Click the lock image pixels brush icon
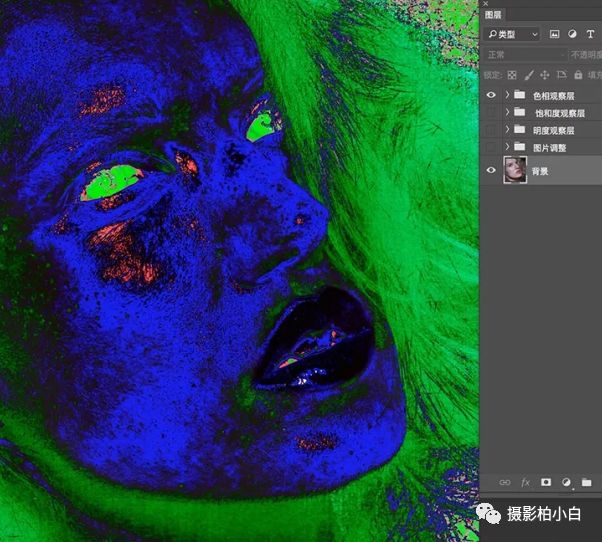This screenshot has width=602, height=542. (529, 75)
